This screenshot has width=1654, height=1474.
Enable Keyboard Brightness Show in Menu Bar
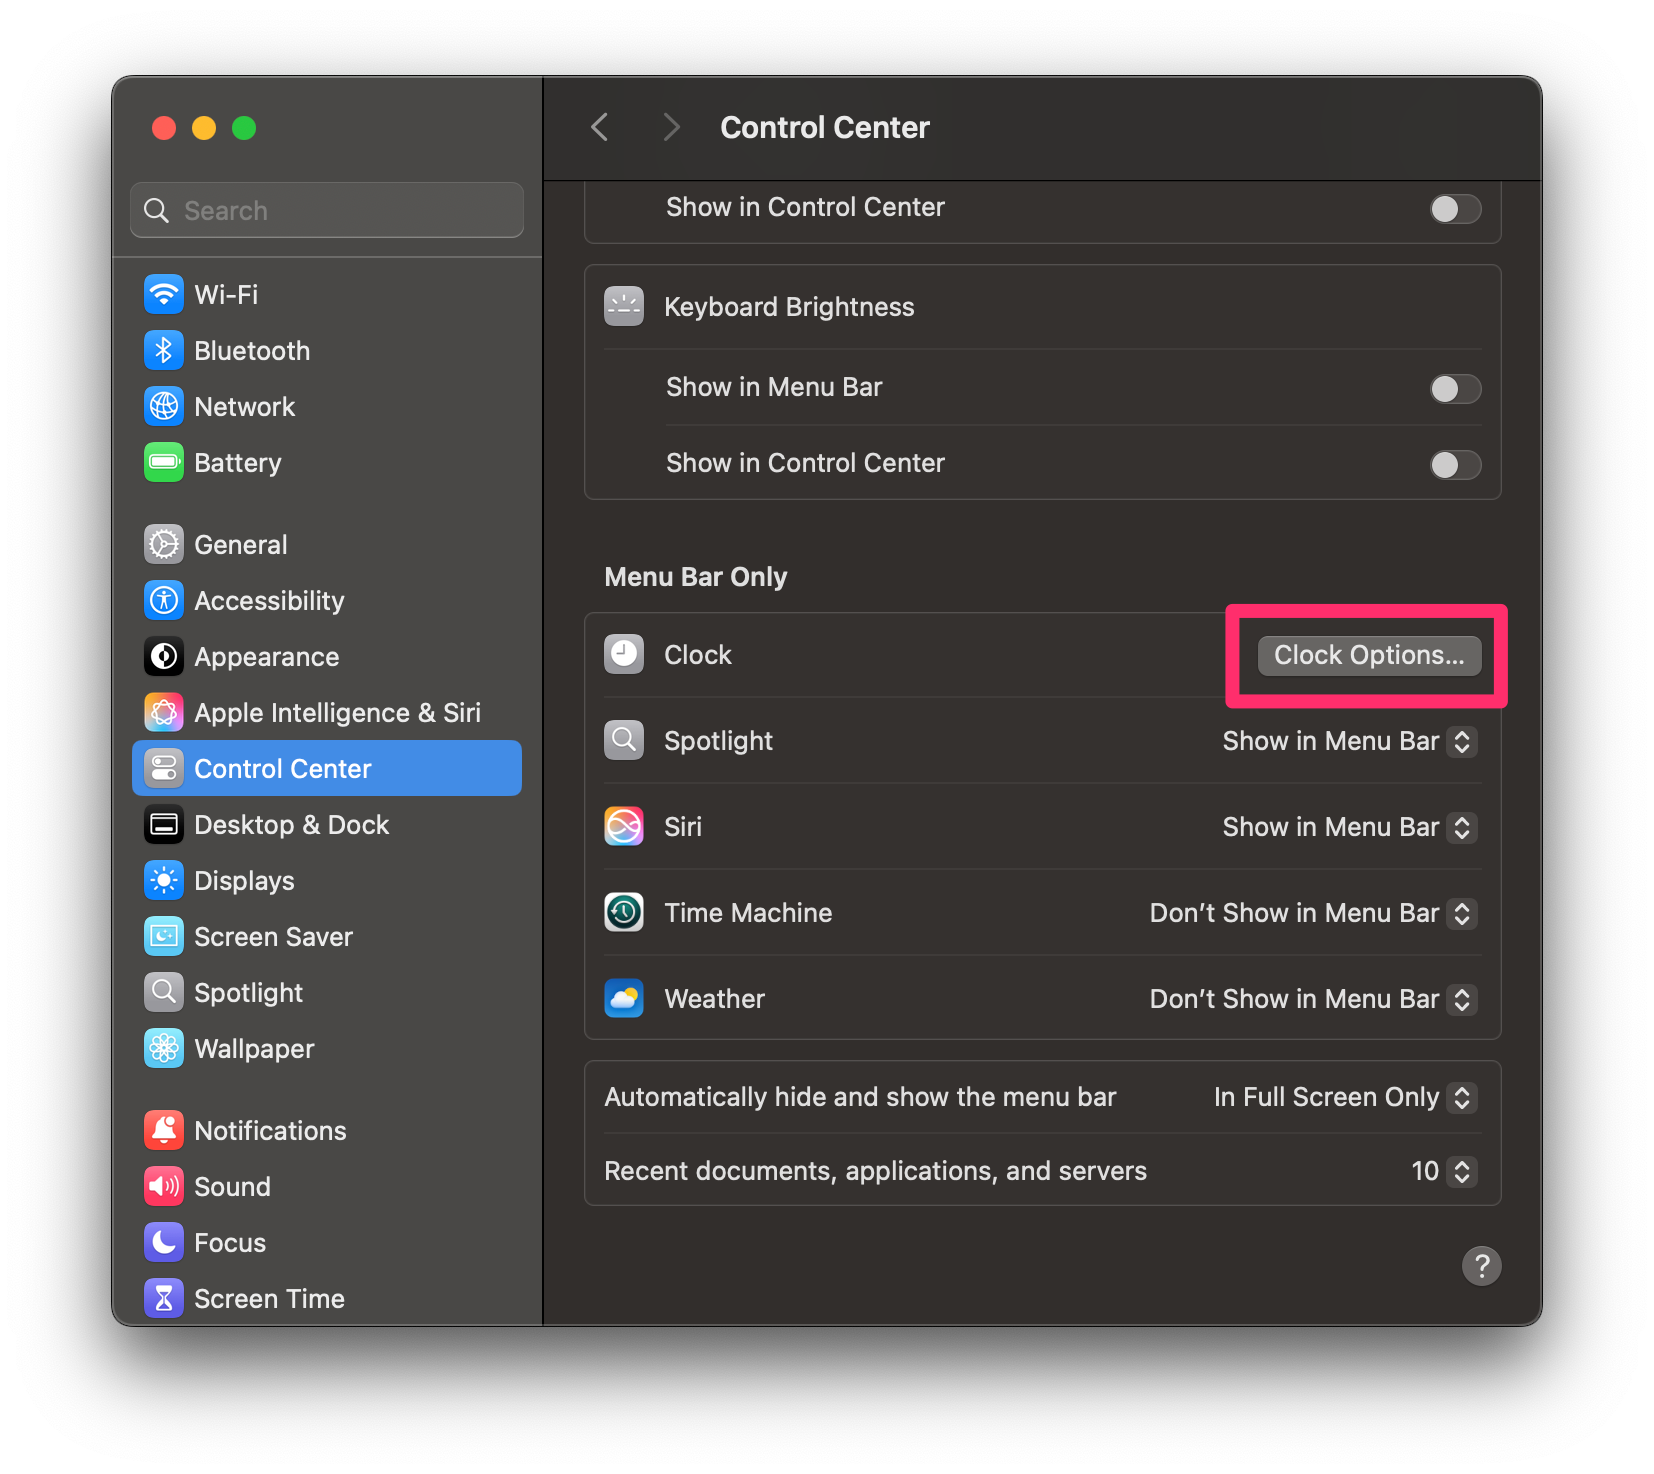point(1455,388)
